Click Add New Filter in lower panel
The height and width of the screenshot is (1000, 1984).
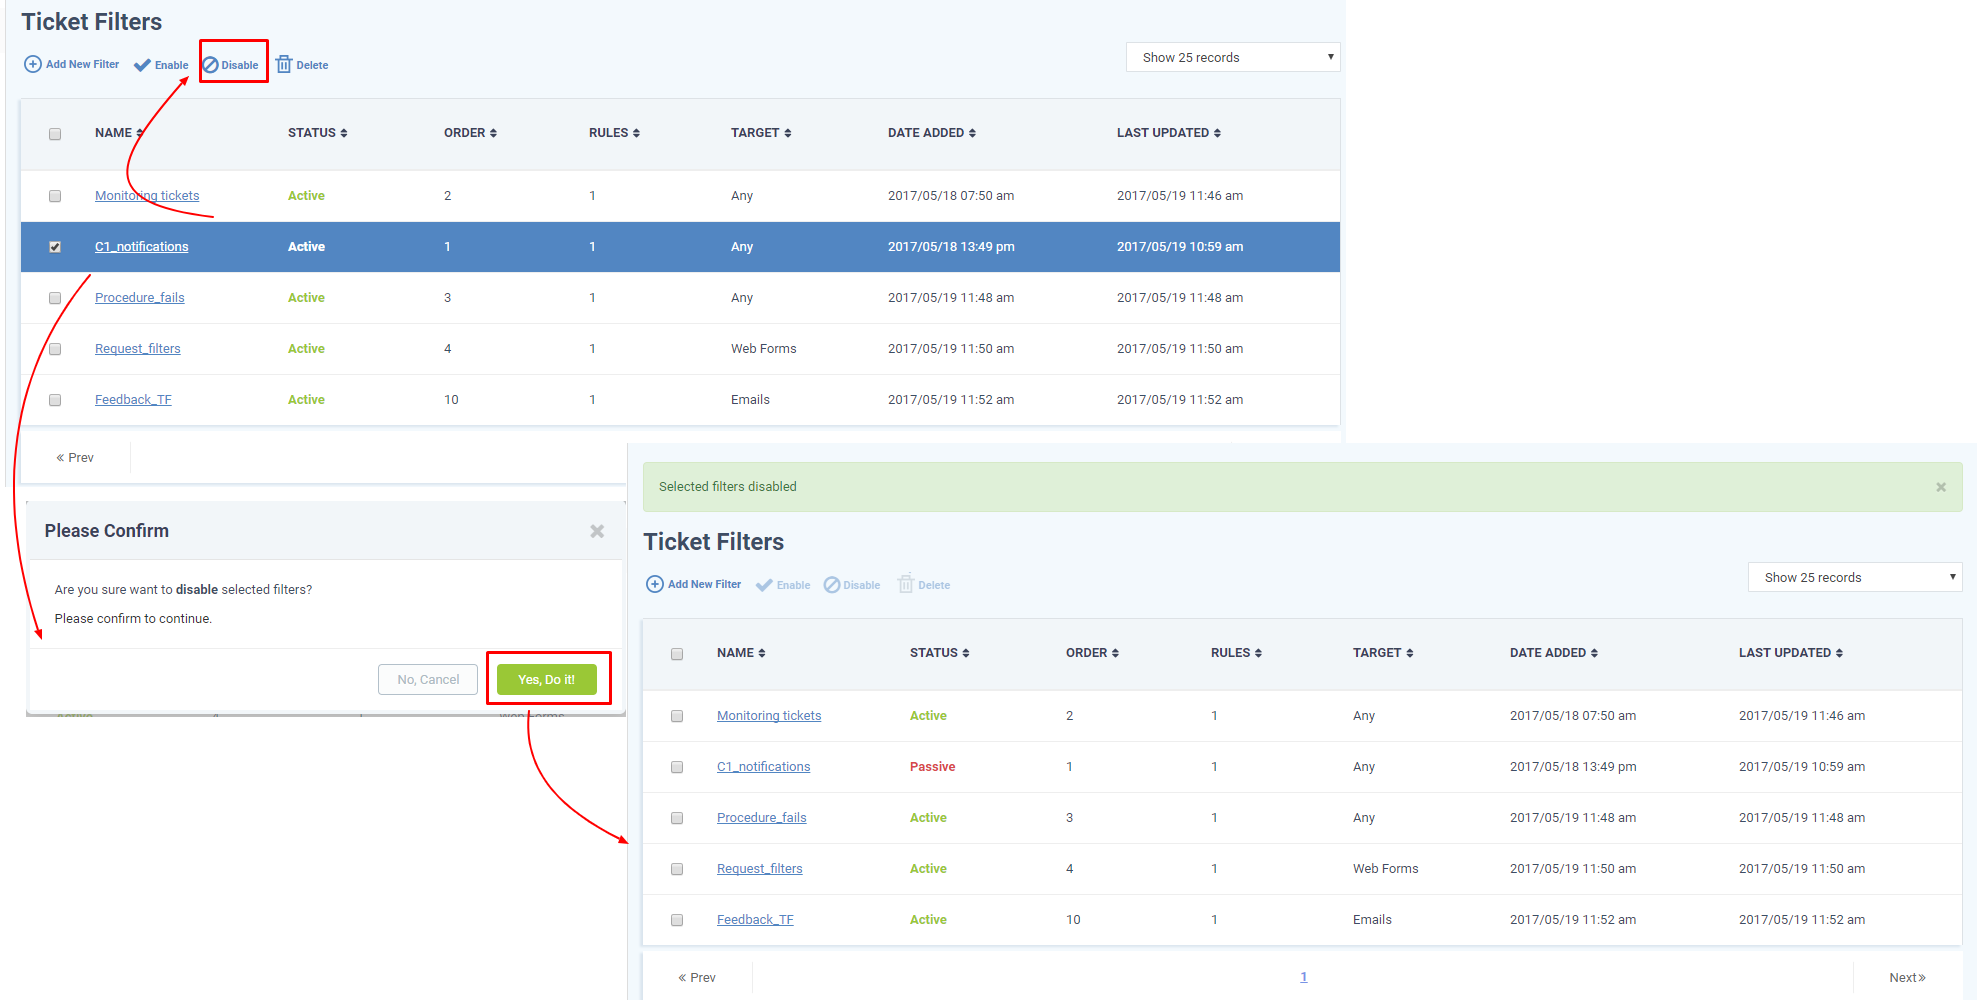pyautogui.click(x=693, y=584)
